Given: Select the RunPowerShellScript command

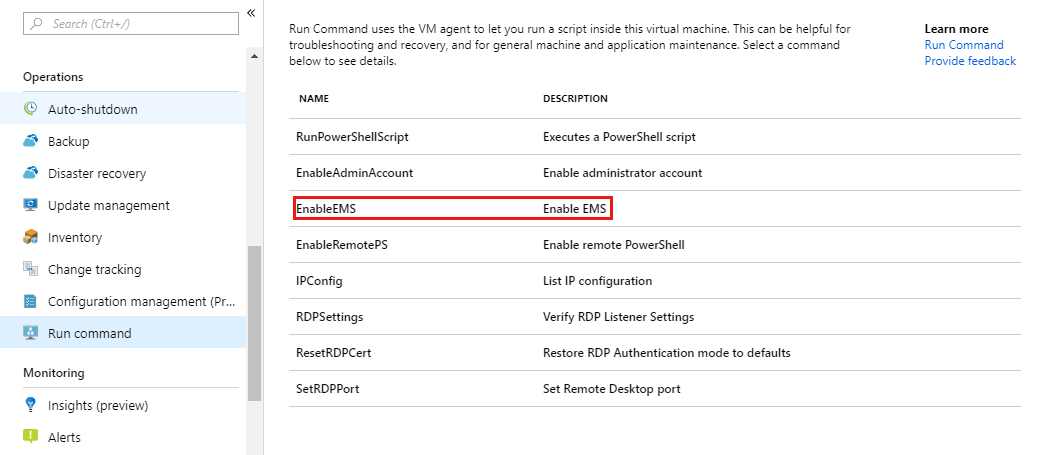Looking at the screenshot, I should pyautogui.click(x=352, y=137).
